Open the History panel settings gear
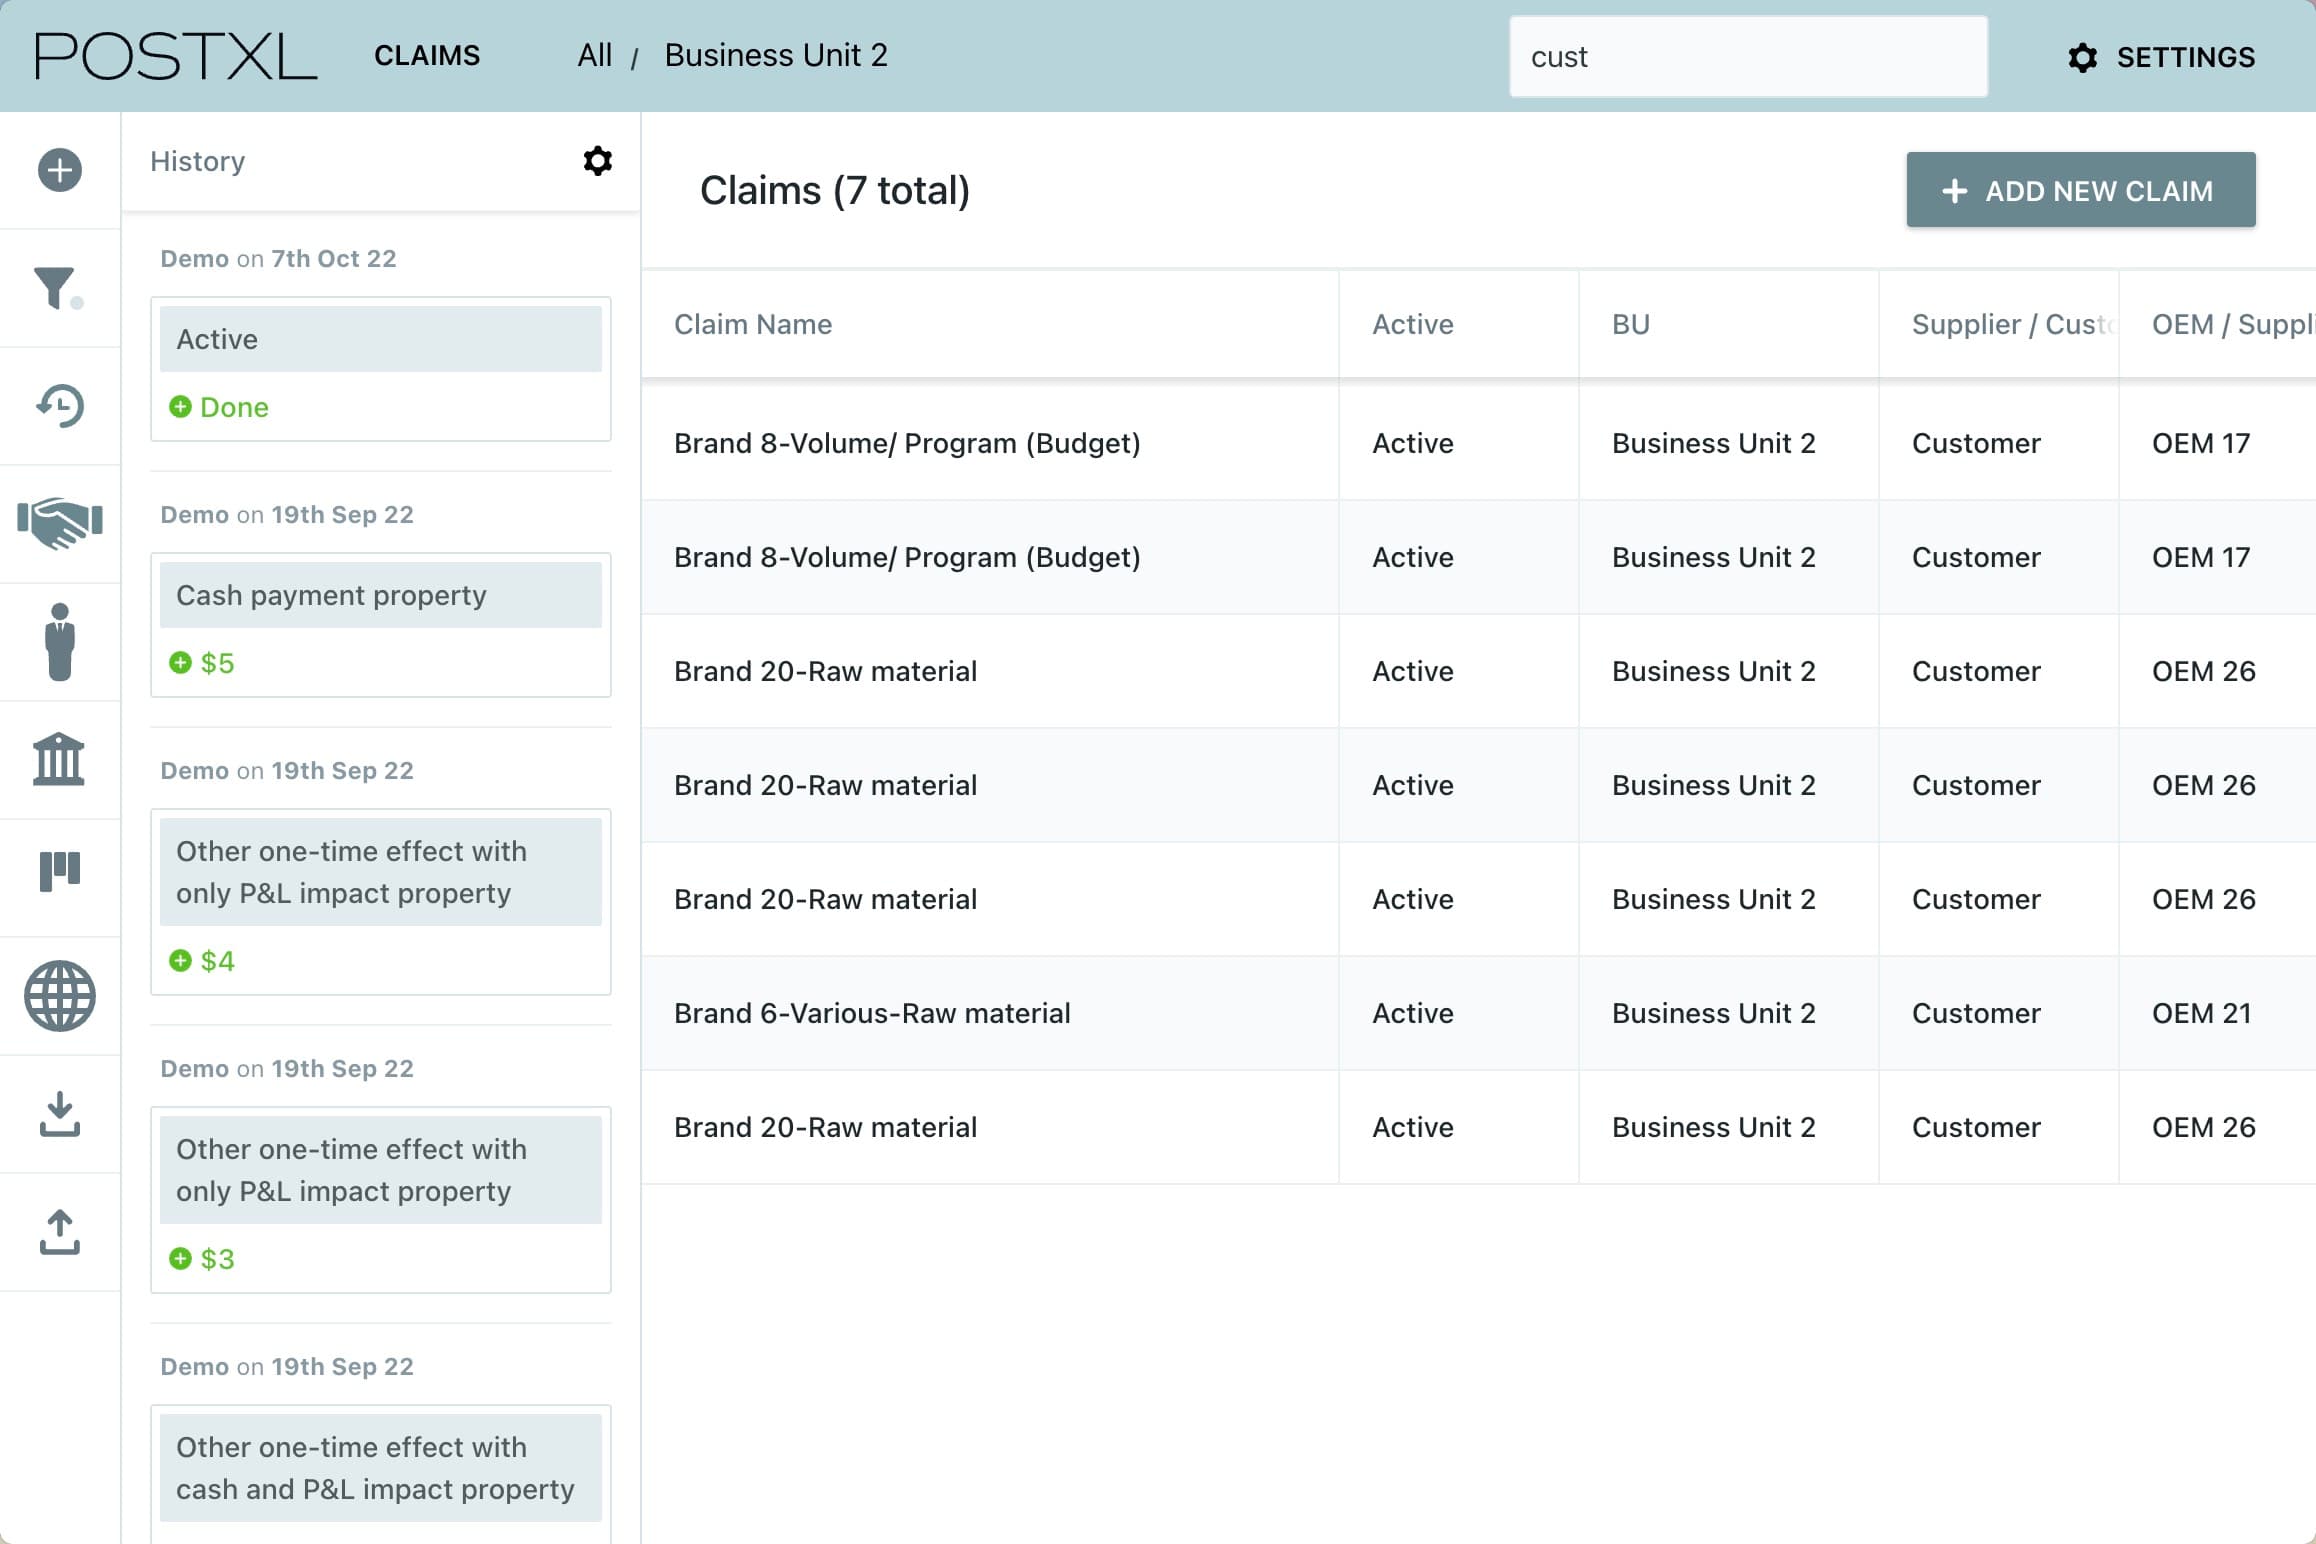Screen dimensions: 2316x1544 tap(597, 161)
